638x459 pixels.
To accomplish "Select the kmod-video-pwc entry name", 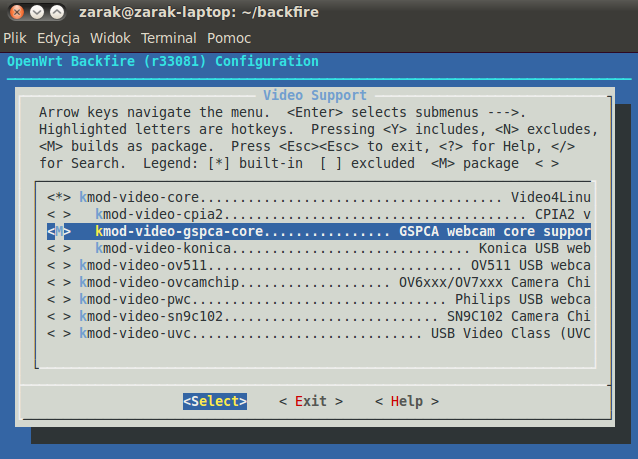I will click(x=135, y=299).
